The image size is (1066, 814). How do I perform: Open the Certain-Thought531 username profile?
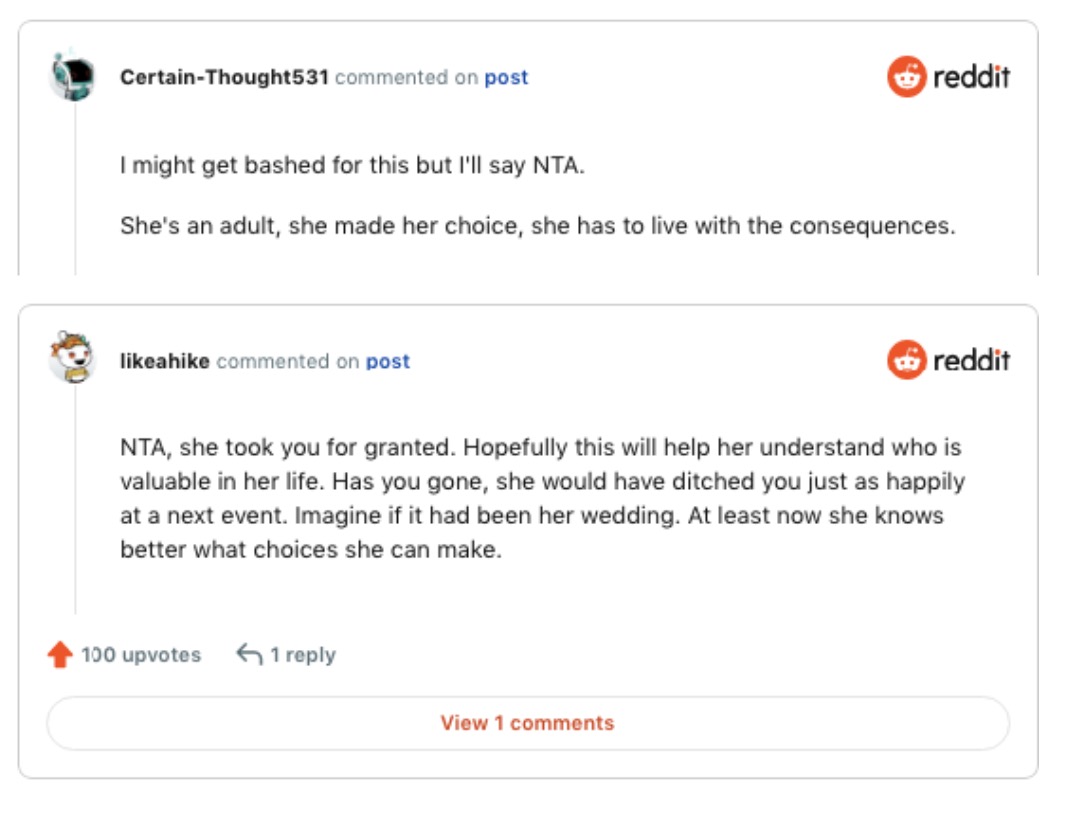pos(224,78)
